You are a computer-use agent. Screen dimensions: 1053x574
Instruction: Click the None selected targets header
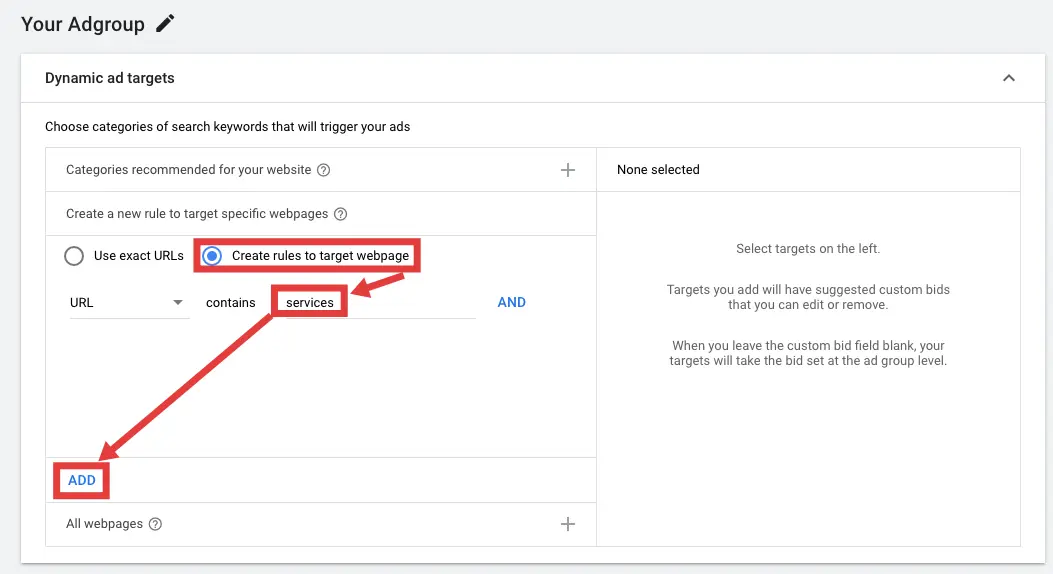point(658,170)
